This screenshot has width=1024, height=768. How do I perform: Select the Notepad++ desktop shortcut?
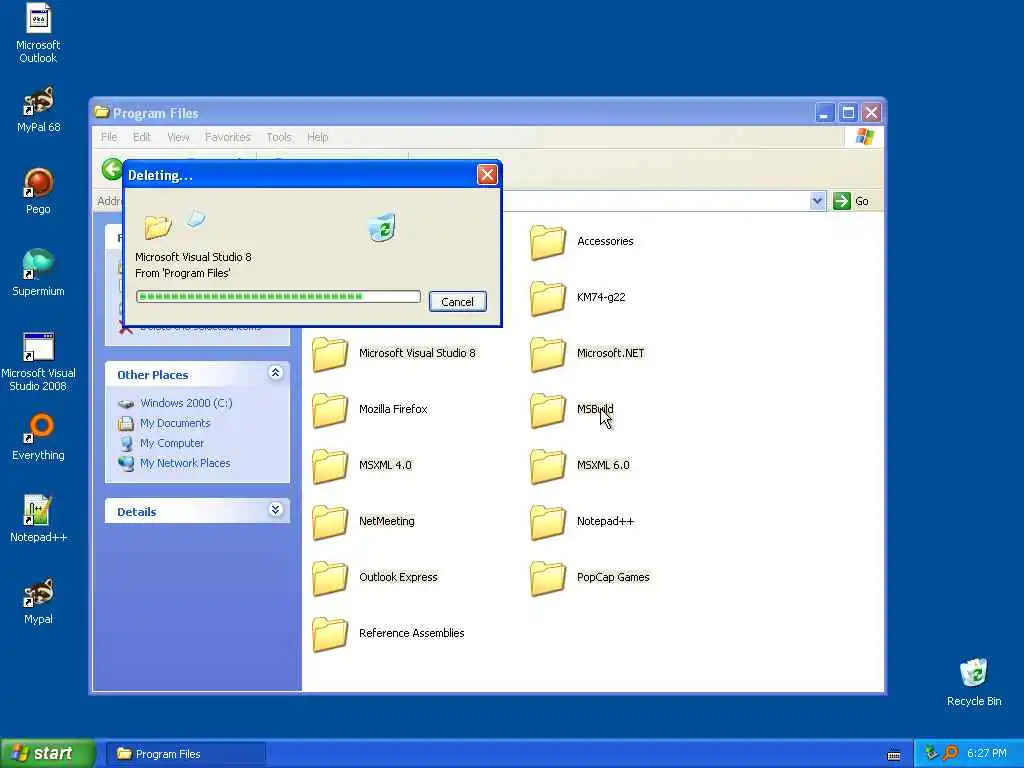[x=38, y=519]
